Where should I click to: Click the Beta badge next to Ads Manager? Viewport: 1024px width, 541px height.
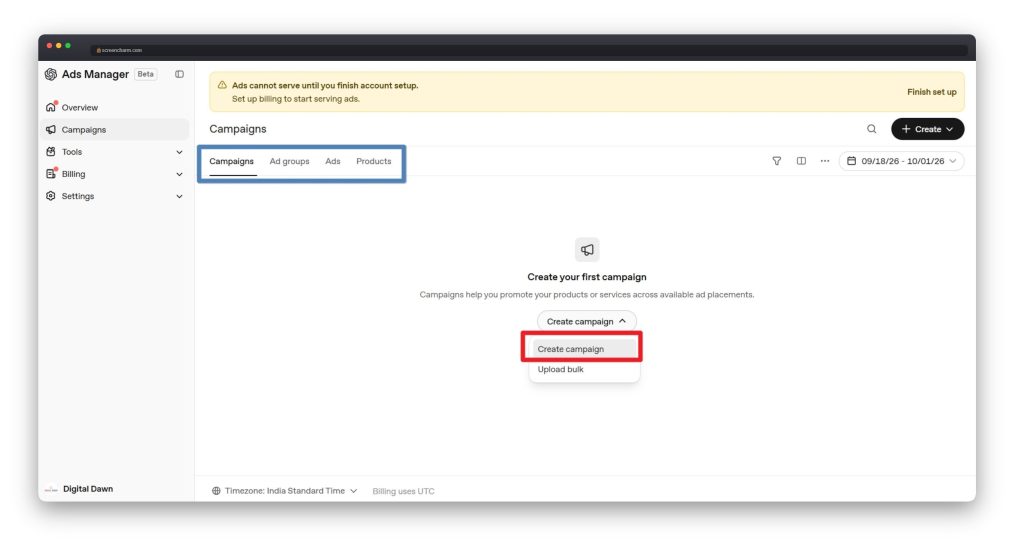click(146, 74)
